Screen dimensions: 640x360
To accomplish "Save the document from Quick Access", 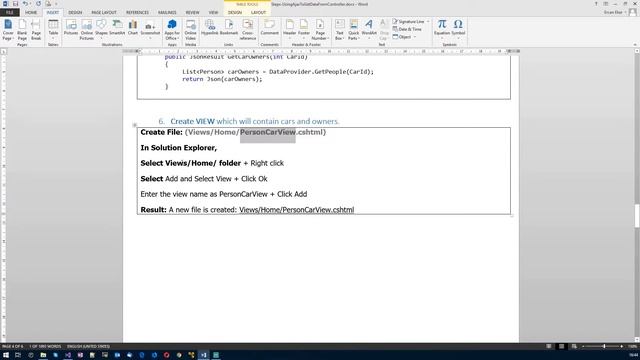I will 16,4.
